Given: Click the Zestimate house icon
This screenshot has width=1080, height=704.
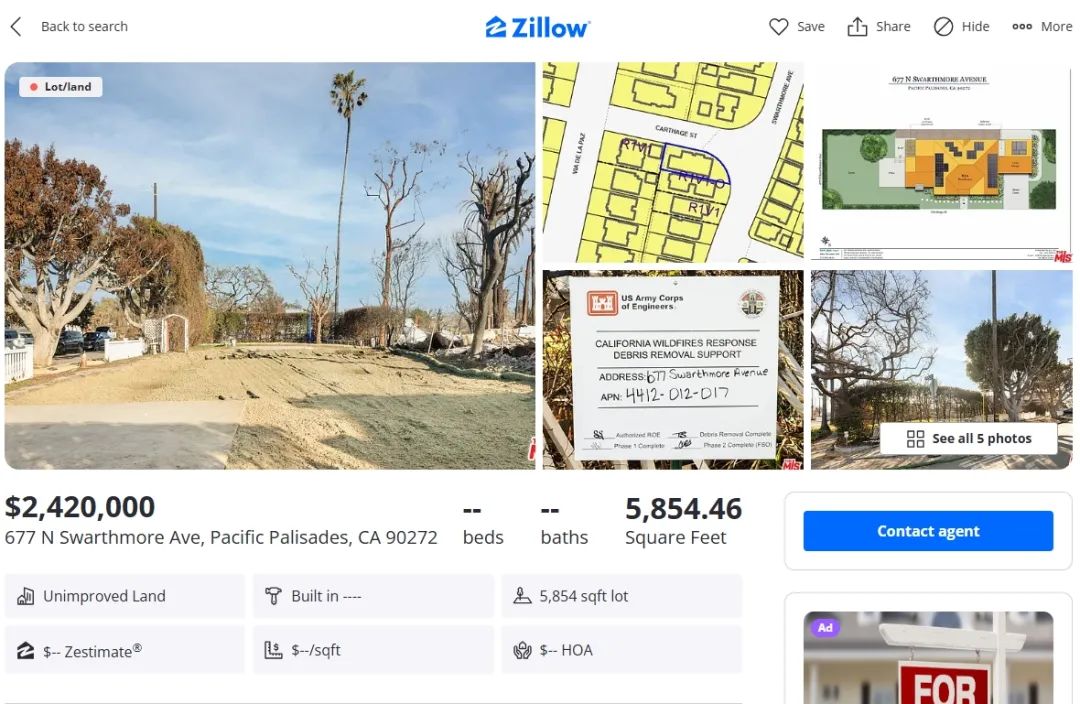Looking at the screenshot, I should coord(25,651).
